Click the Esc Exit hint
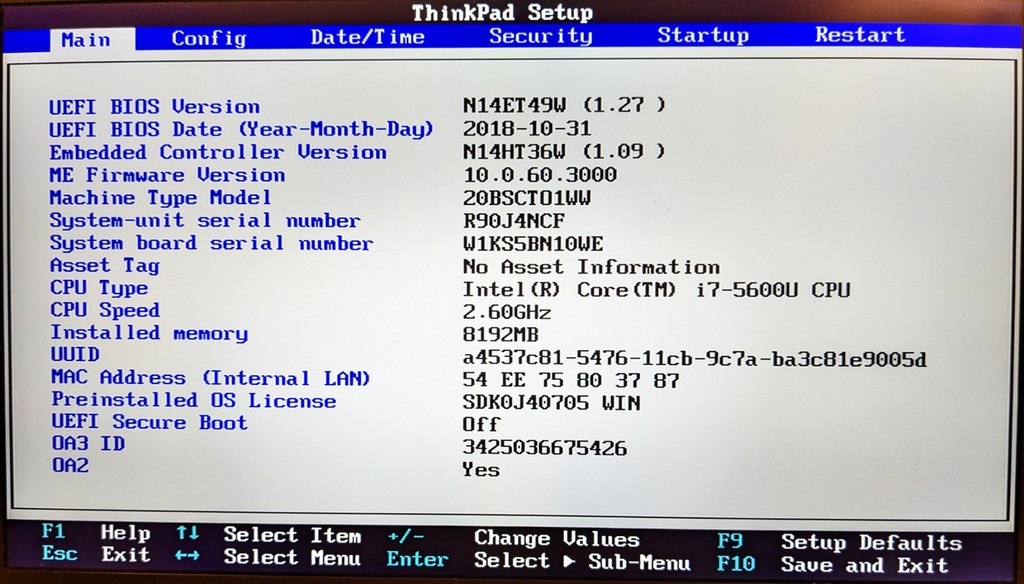 coord(97,554)
